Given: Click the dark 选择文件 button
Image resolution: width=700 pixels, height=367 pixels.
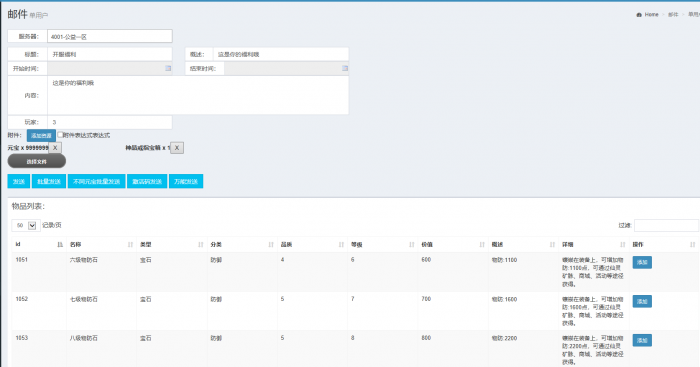Looking at the screenshot, I should (x=37, y=161).
